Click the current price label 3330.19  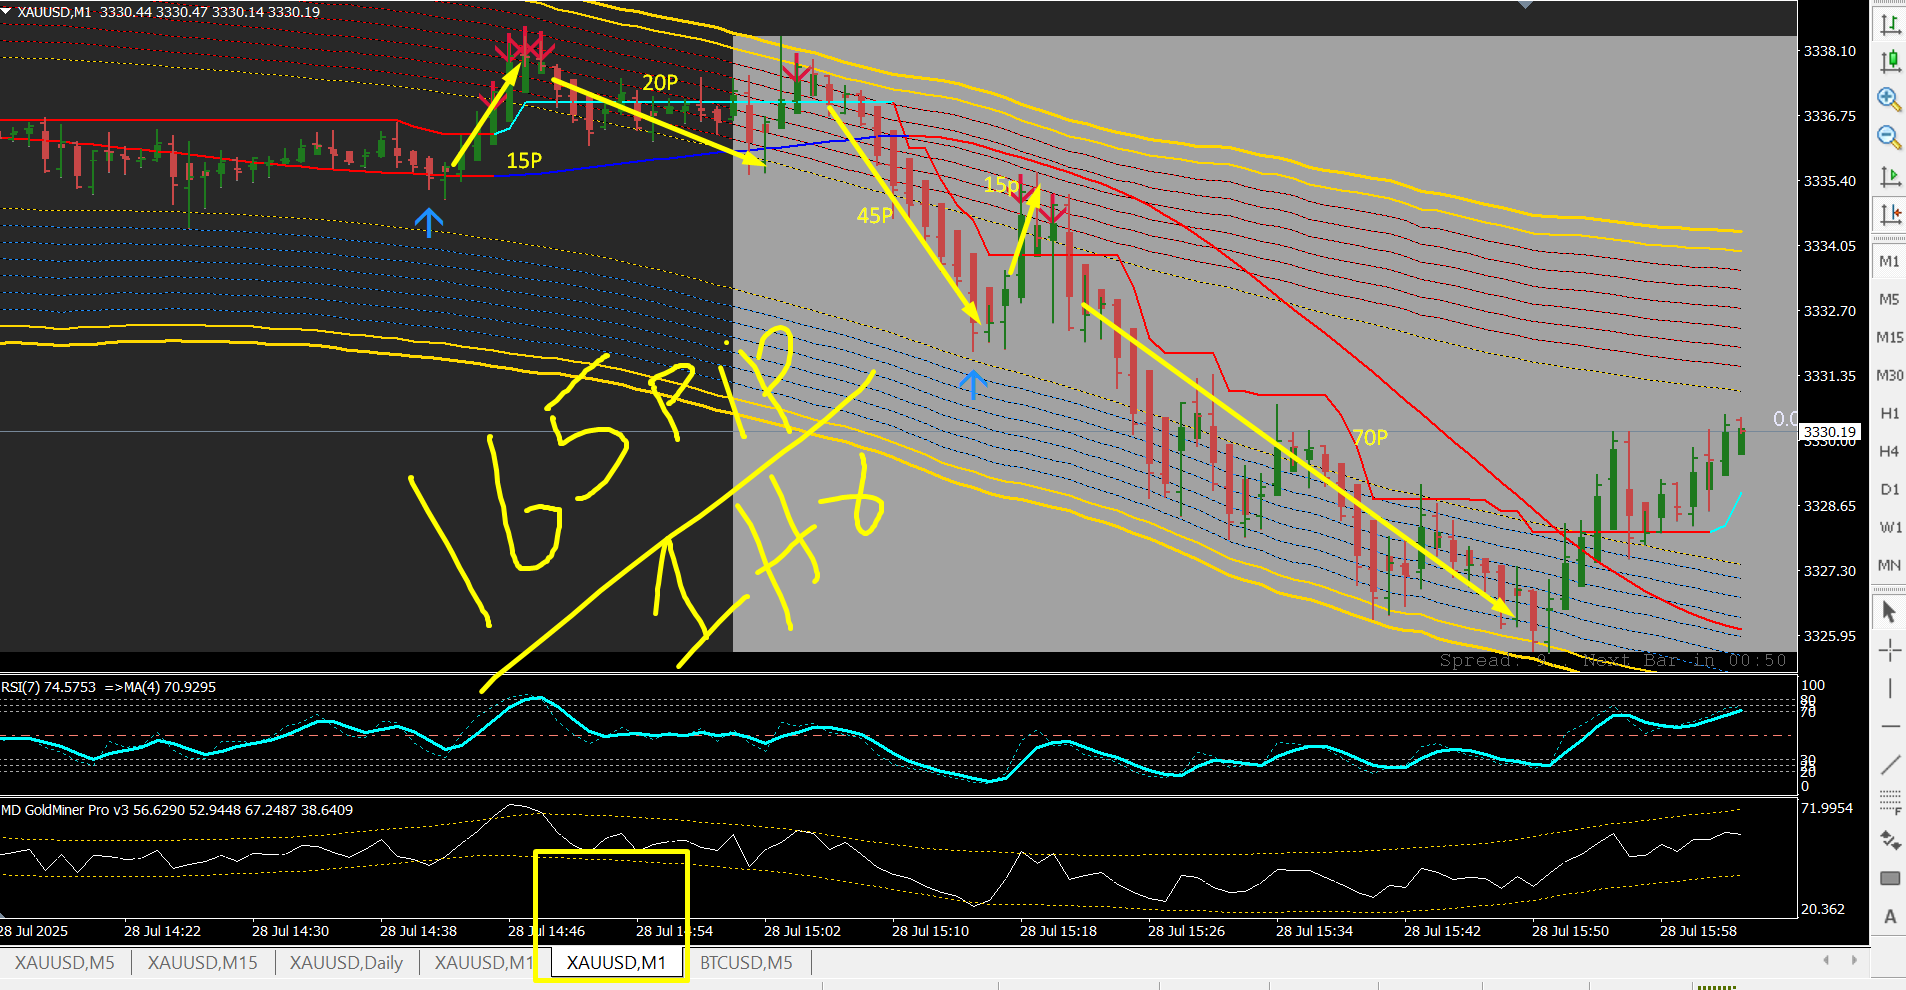1829,432
